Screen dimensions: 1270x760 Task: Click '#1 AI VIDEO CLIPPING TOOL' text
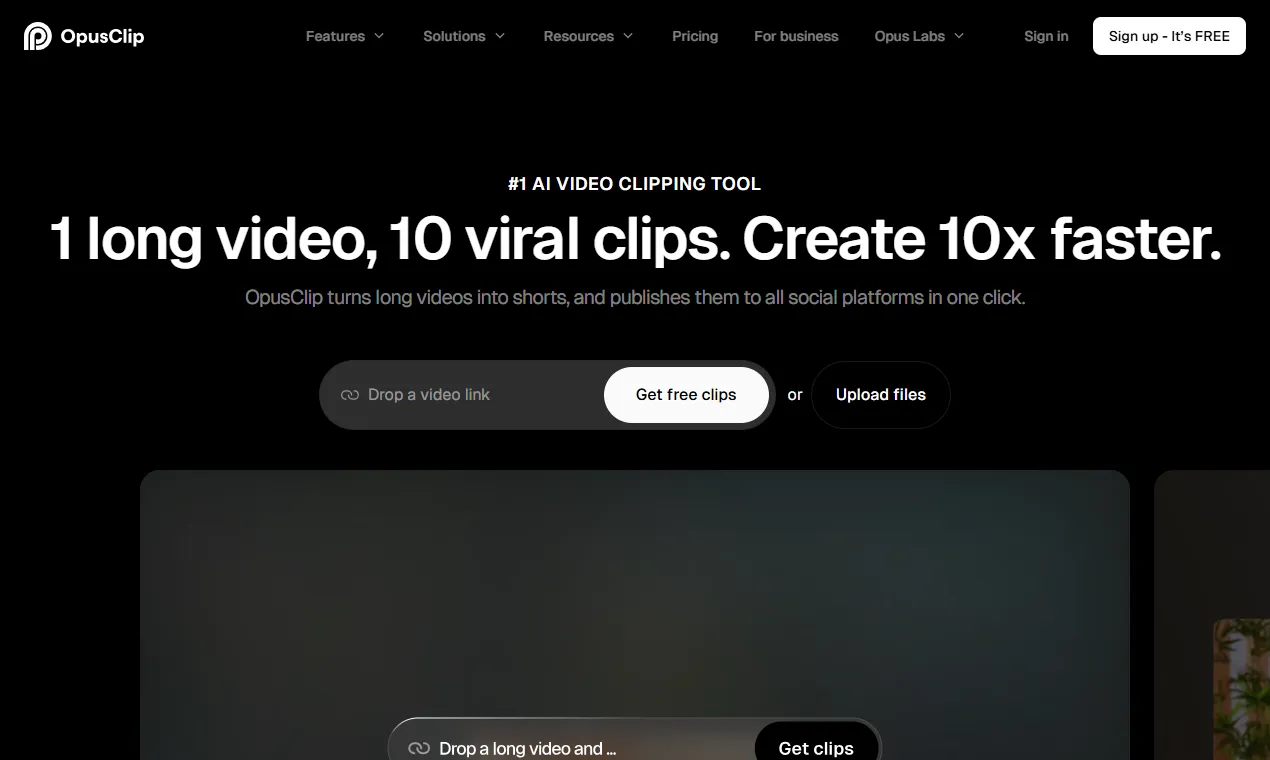tap(635, 184)
